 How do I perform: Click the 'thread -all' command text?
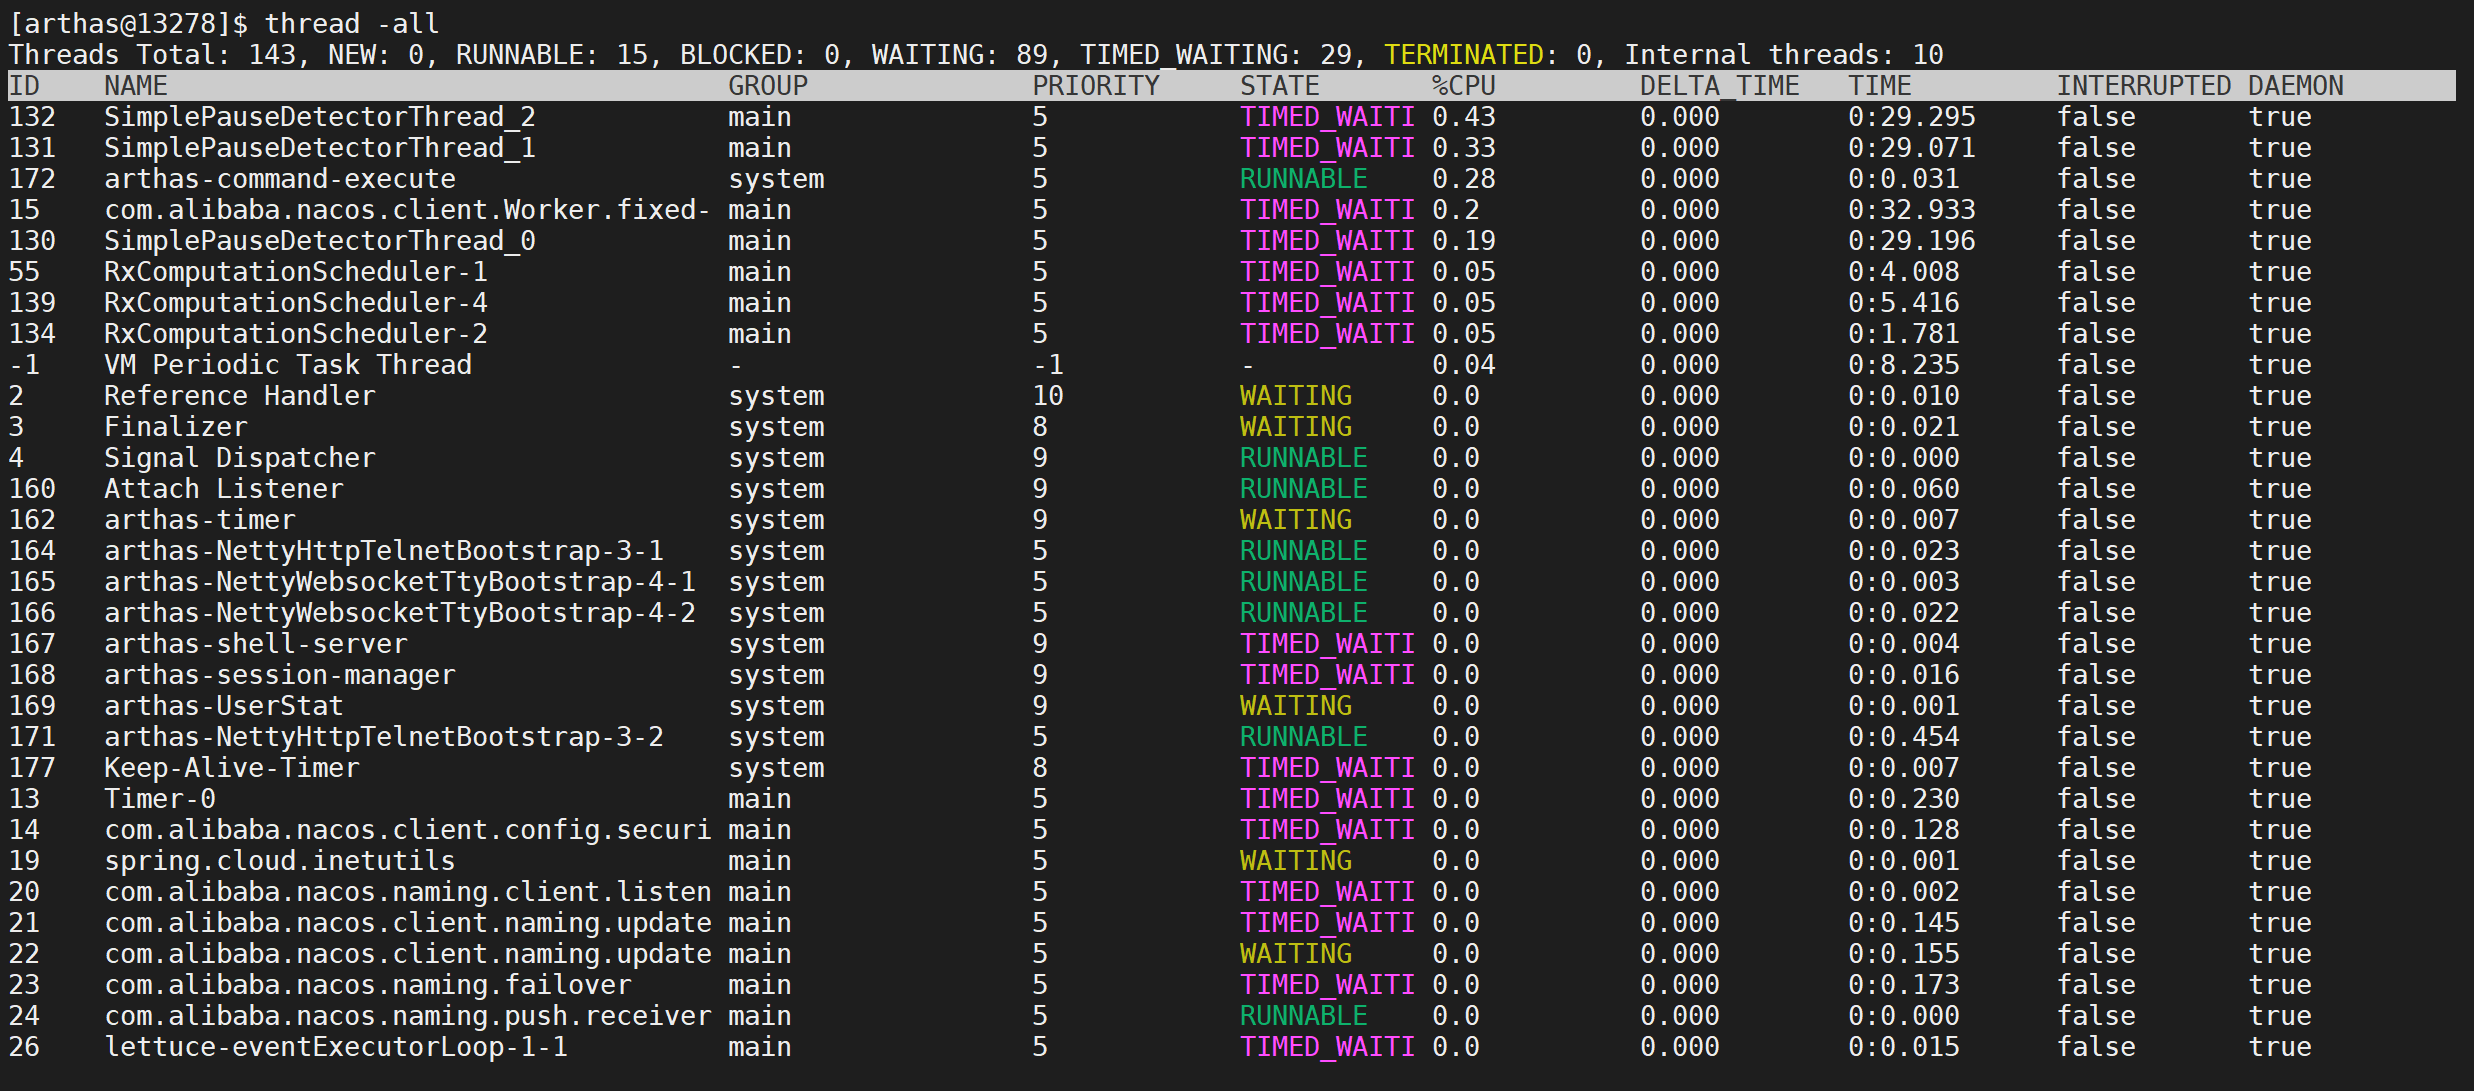coord(352,23)
